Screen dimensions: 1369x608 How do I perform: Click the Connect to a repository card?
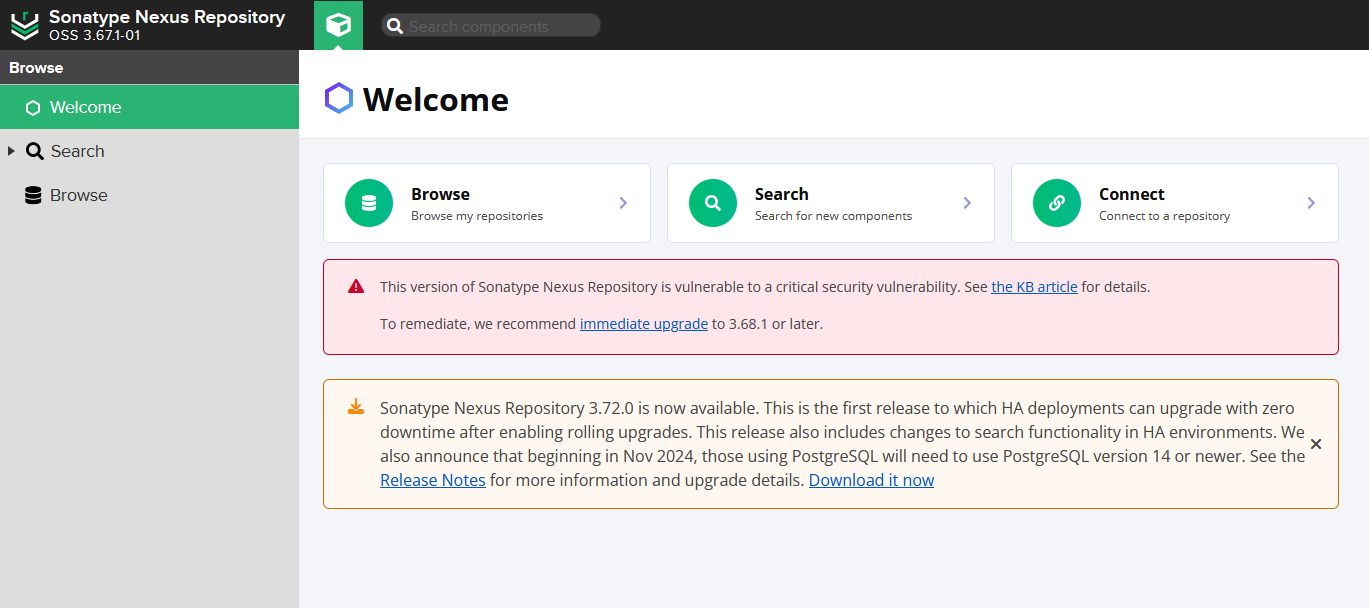click(1175, 203)
